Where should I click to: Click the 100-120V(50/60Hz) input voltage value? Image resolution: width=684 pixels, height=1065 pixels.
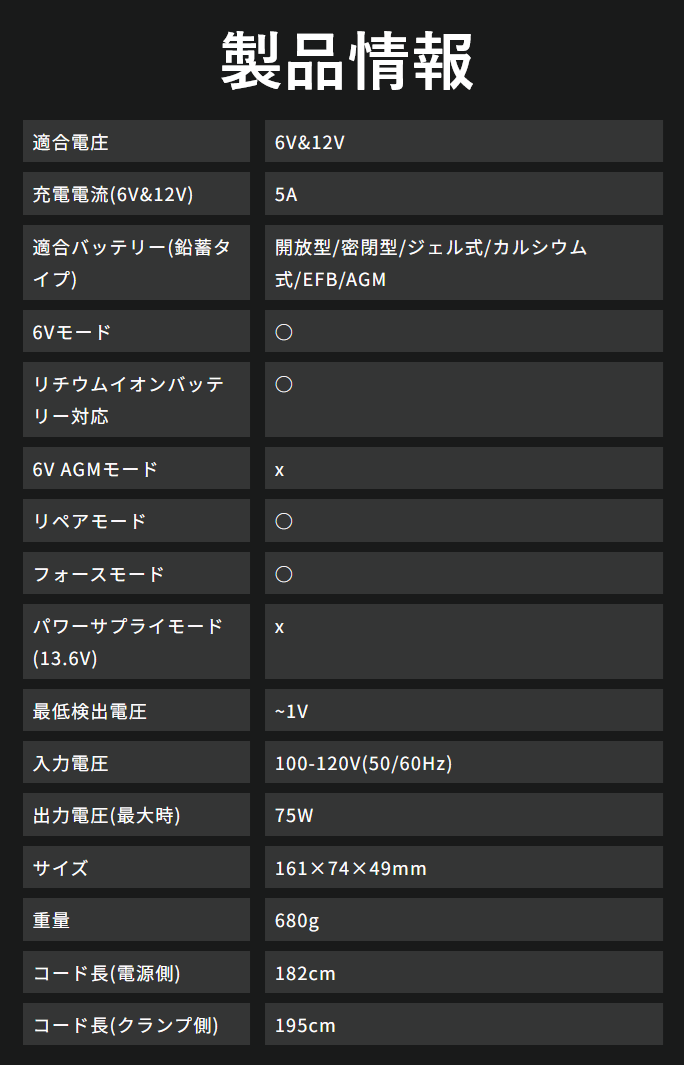pyautogui.click(x=364, y=764)
